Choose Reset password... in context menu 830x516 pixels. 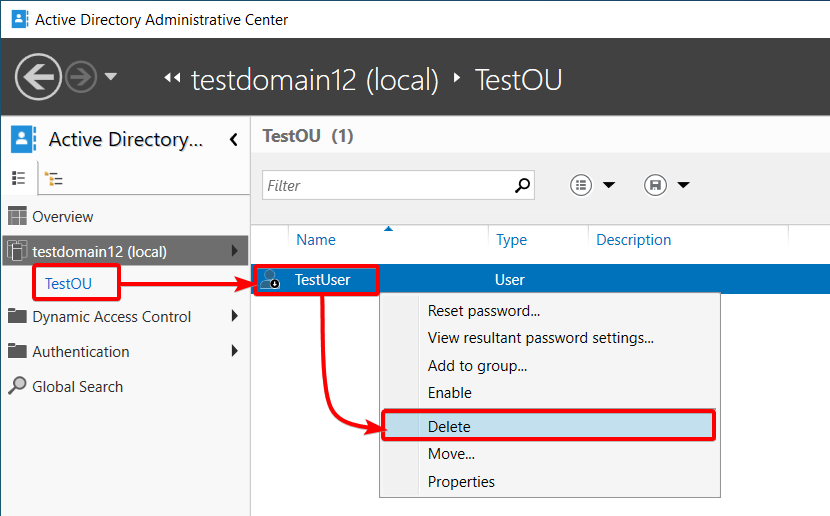pos(483,311)
